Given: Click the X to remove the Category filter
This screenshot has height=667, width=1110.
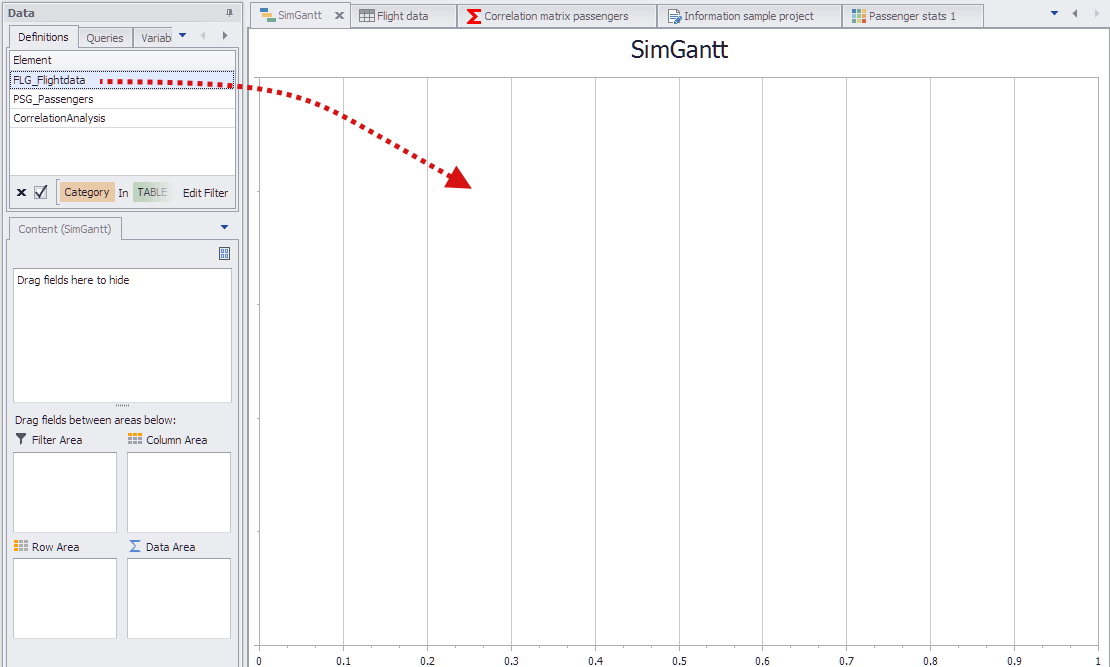Looking at the screenshot, I should coord(21,192).
